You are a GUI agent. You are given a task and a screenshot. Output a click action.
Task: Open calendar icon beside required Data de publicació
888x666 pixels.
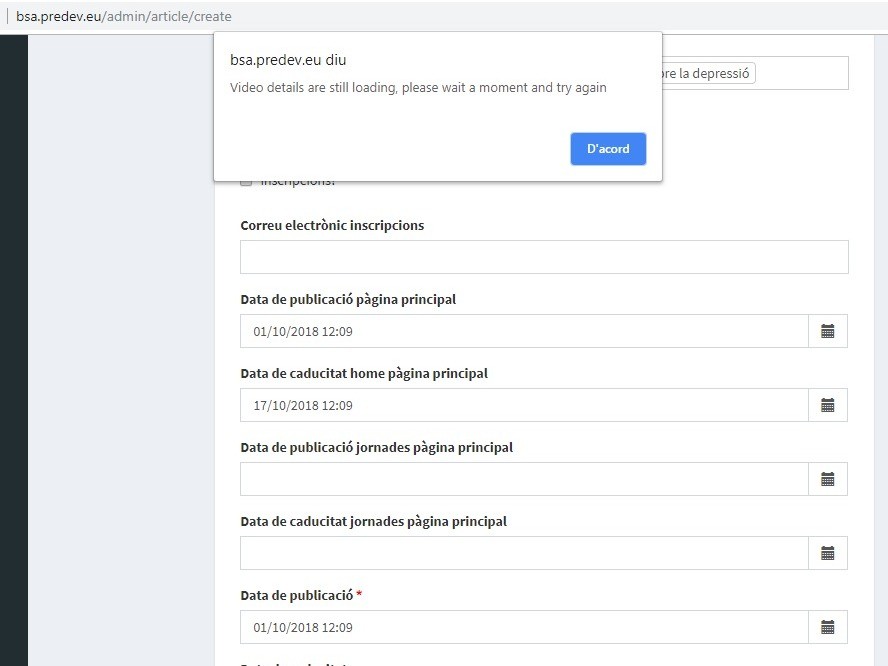[x=827, y=627]
